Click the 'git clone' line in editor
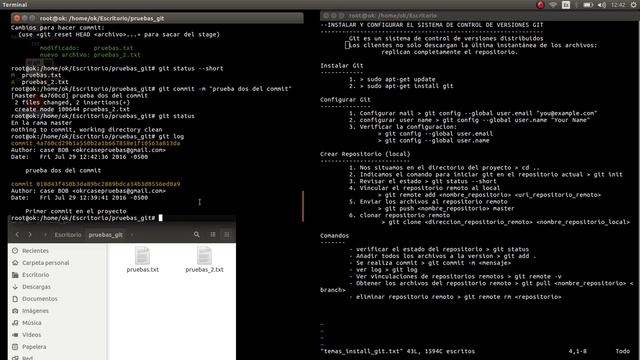Image resolution: width=640 pixels, height=360 pixels. (506, 222)
